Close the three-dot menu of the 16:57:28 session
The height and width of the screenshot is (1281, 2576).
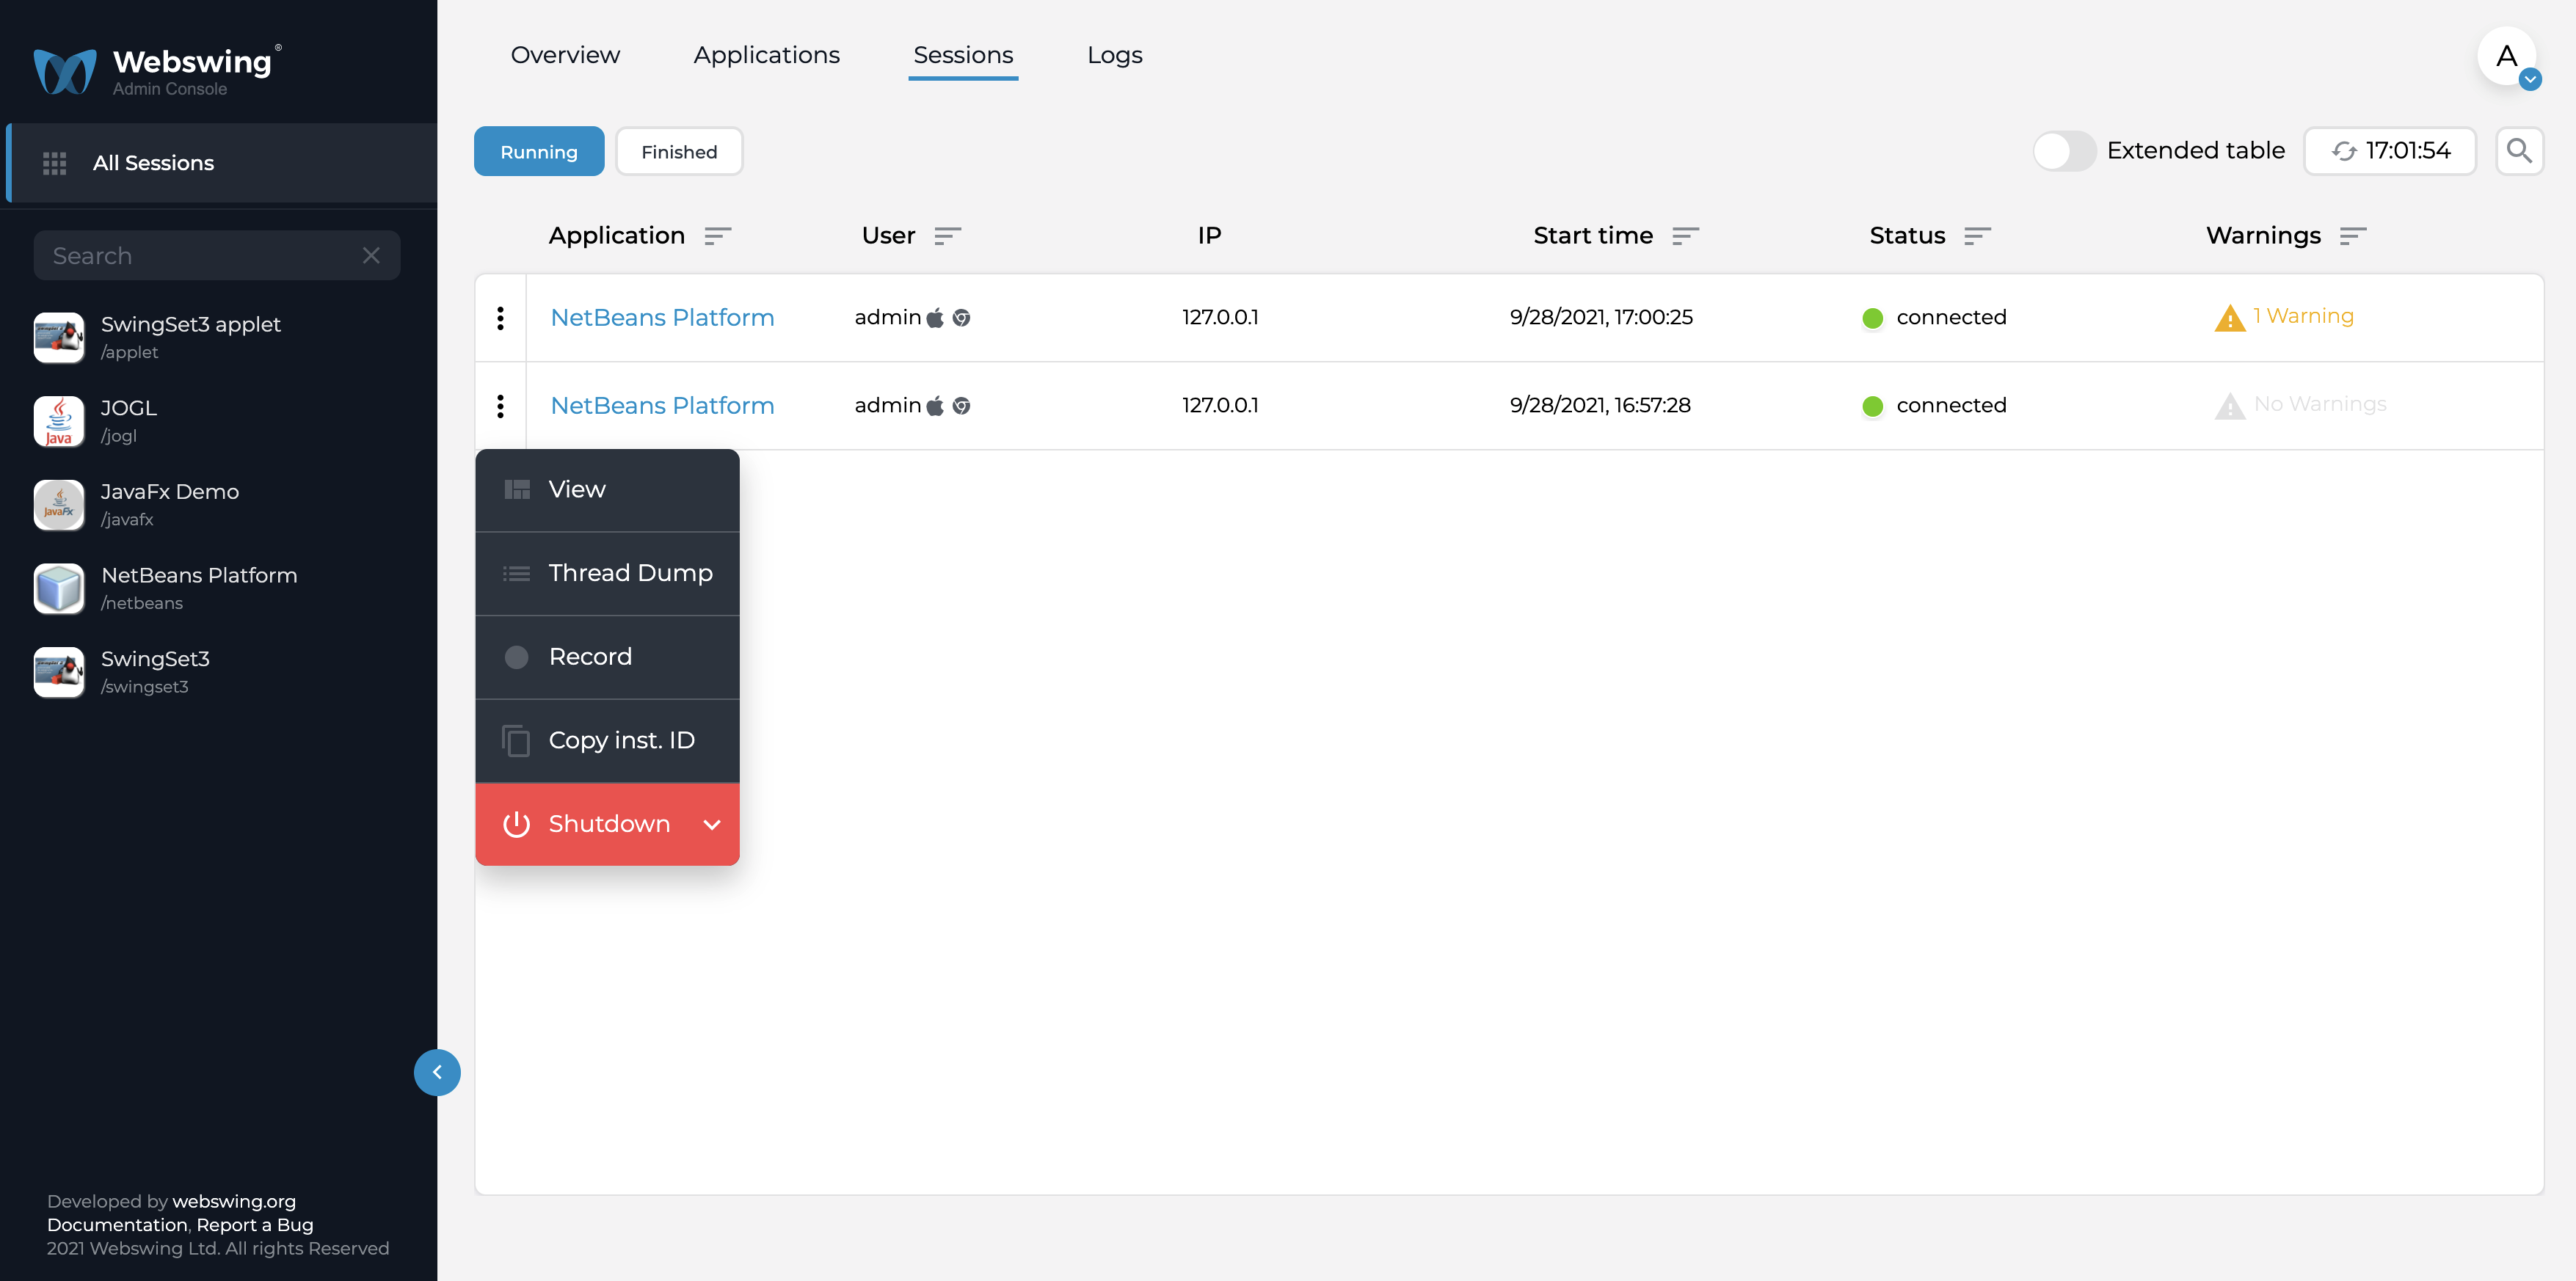click(x=501, y=406)
